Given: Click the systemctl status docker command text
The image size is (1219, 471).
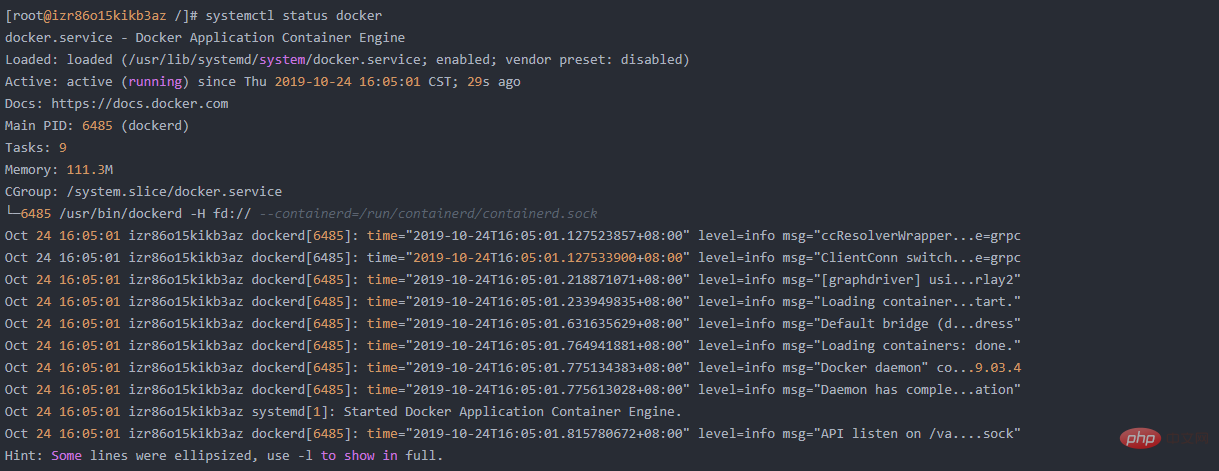Looking at the screenshot, I should coord(293,16).
